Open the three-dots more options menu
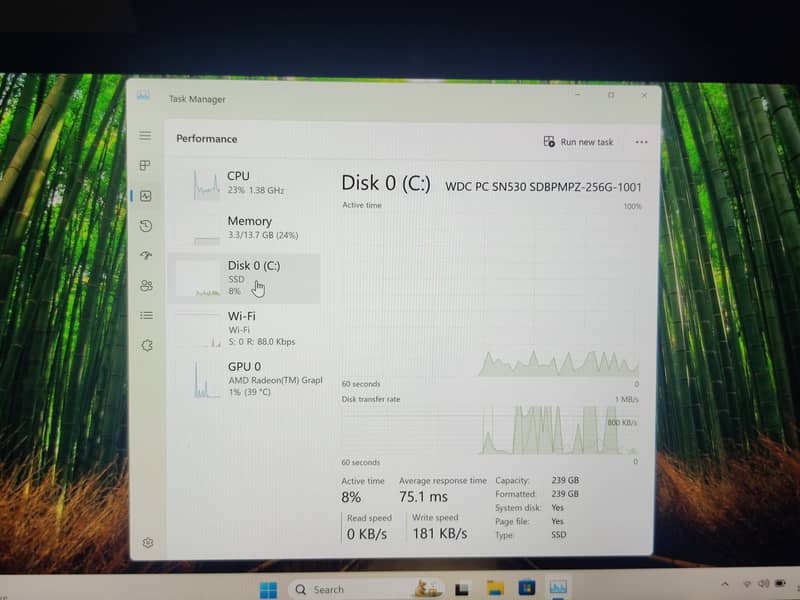Viewport: 800px width, 600px height. point(641,142)
